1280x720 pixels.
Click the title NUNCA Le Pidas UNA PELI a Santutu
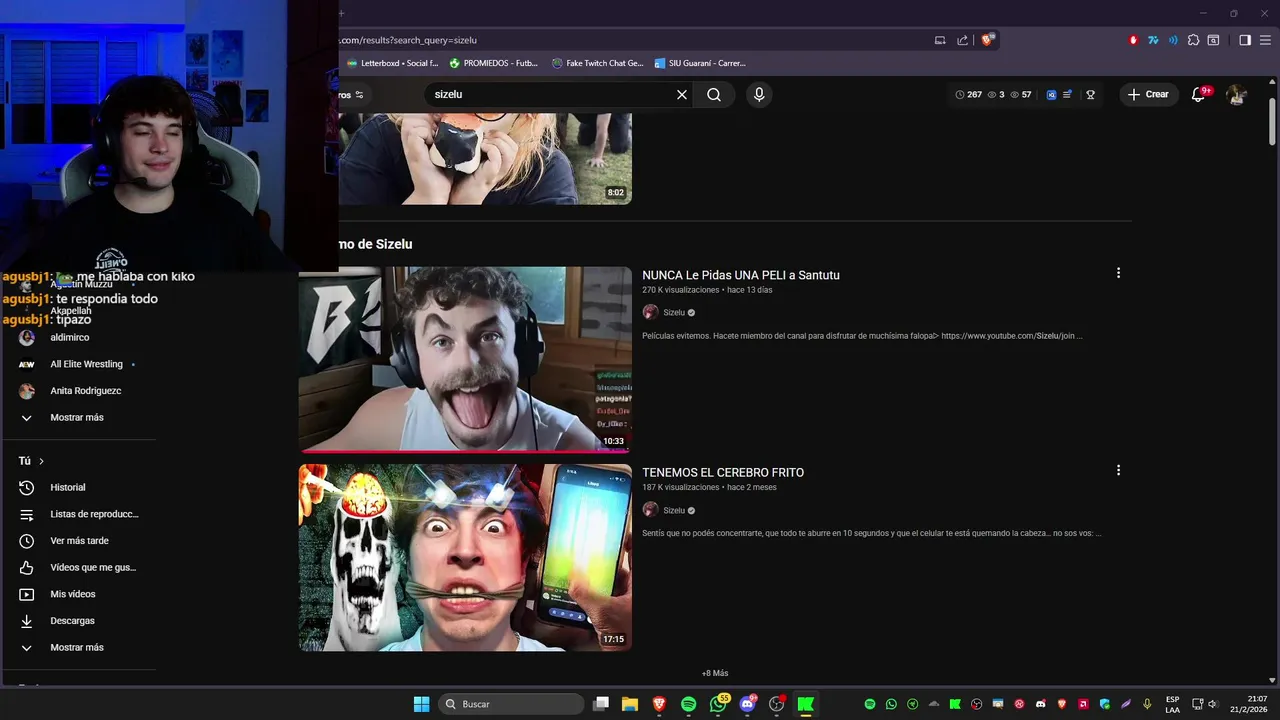click(741, 275)
